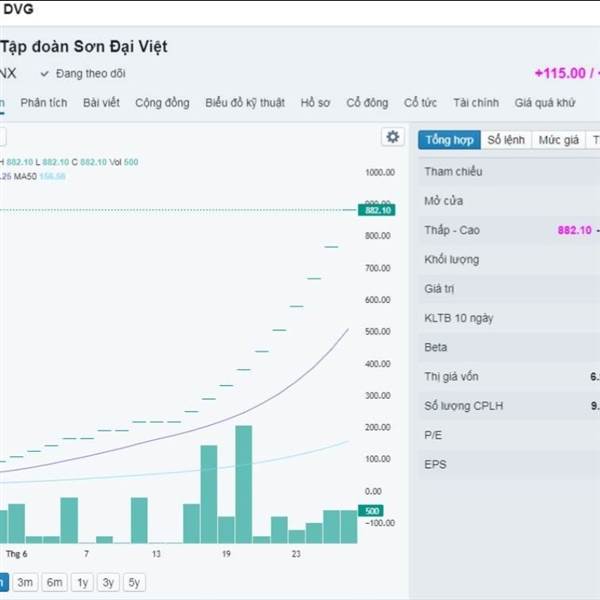
Task: Select the 'Tổng hợp' panel tab
Action: 449,140
